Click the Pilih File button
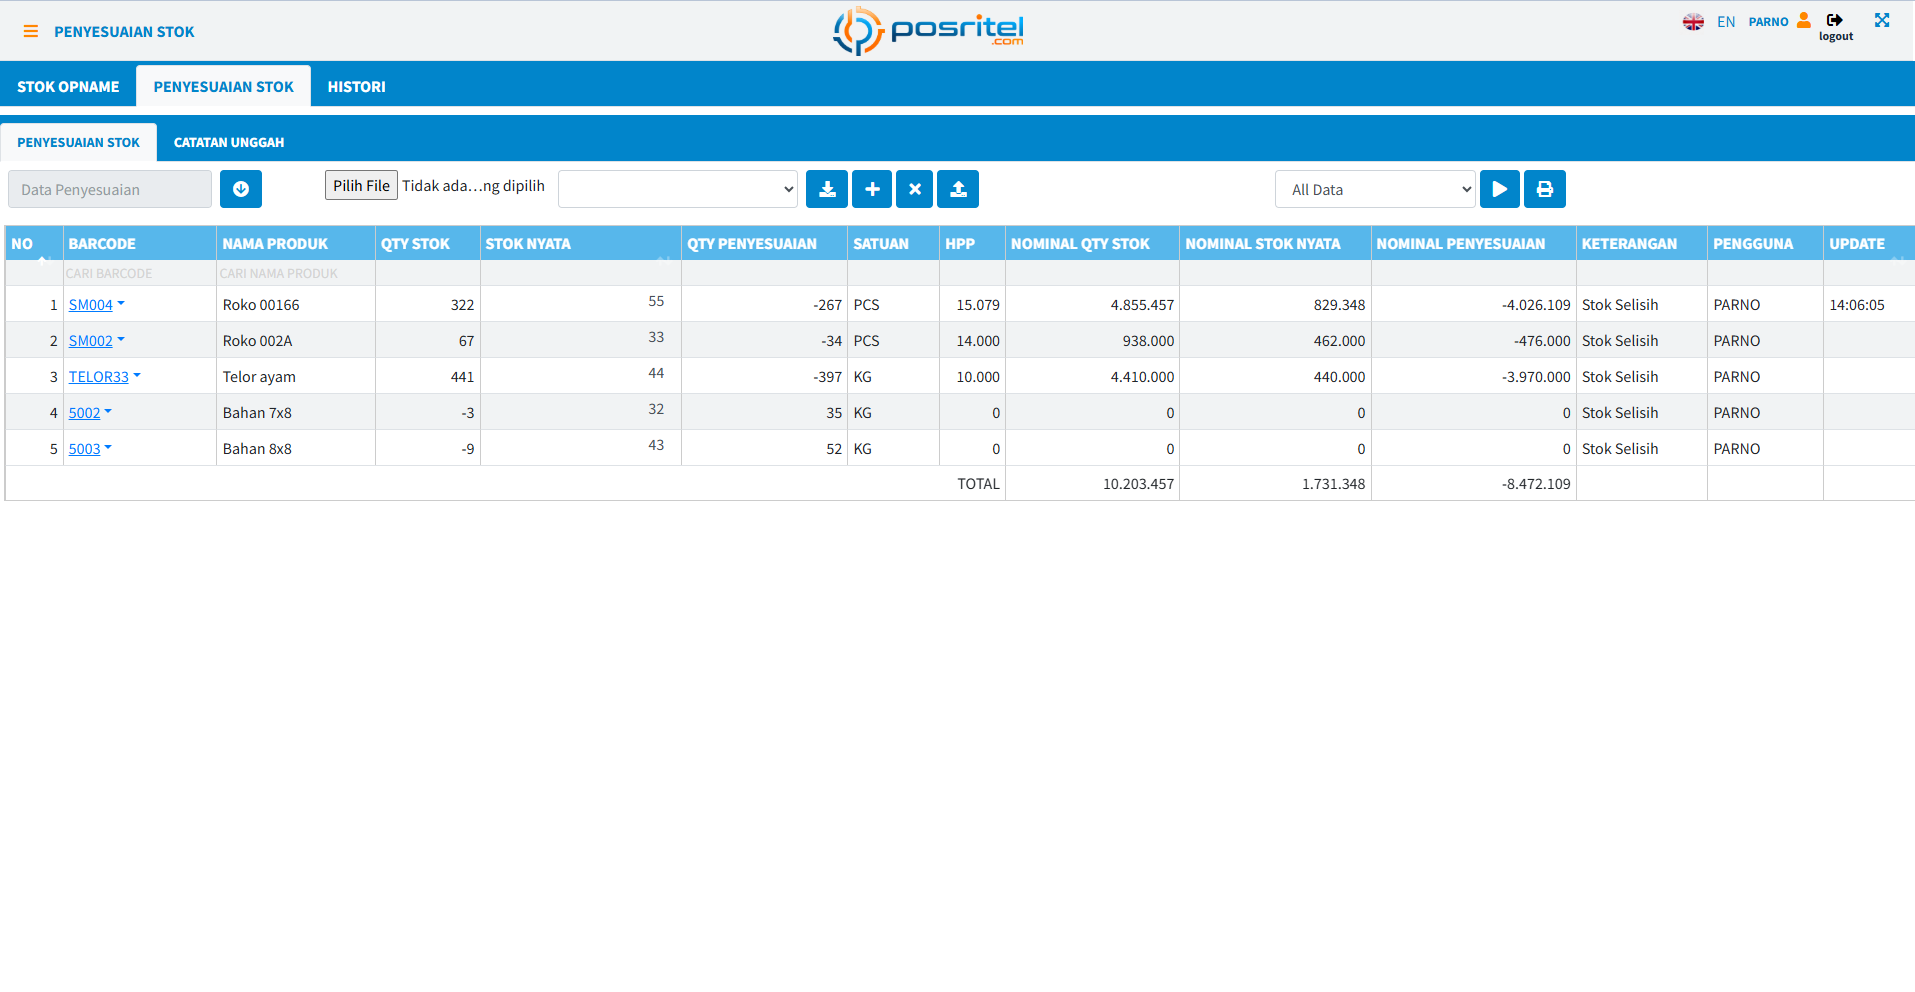Image resolution: width=1915 pixels, height=992 pixels. coord(361,186)
